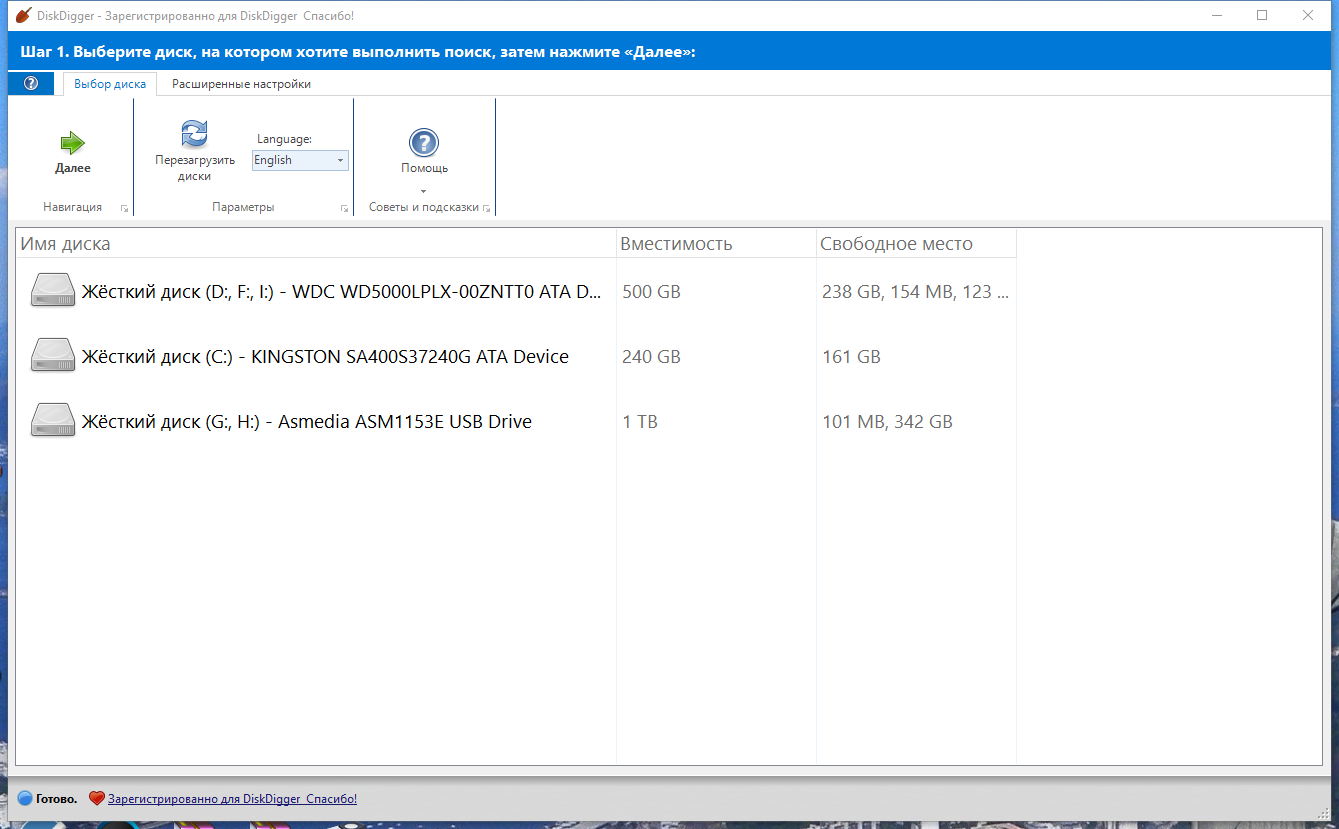Click the Параметры group corner expander
1339x829 pixels.
(344, 208)
